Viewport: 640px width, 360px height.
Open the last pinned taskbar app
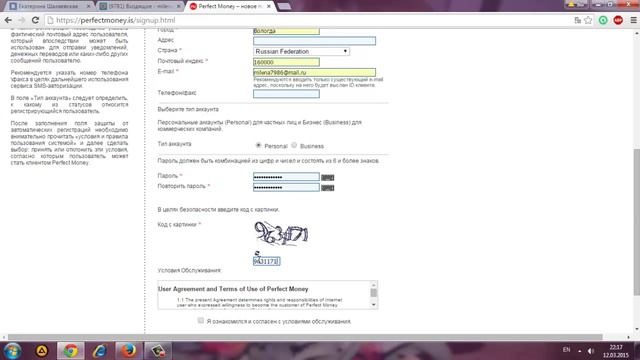point(158,351)
